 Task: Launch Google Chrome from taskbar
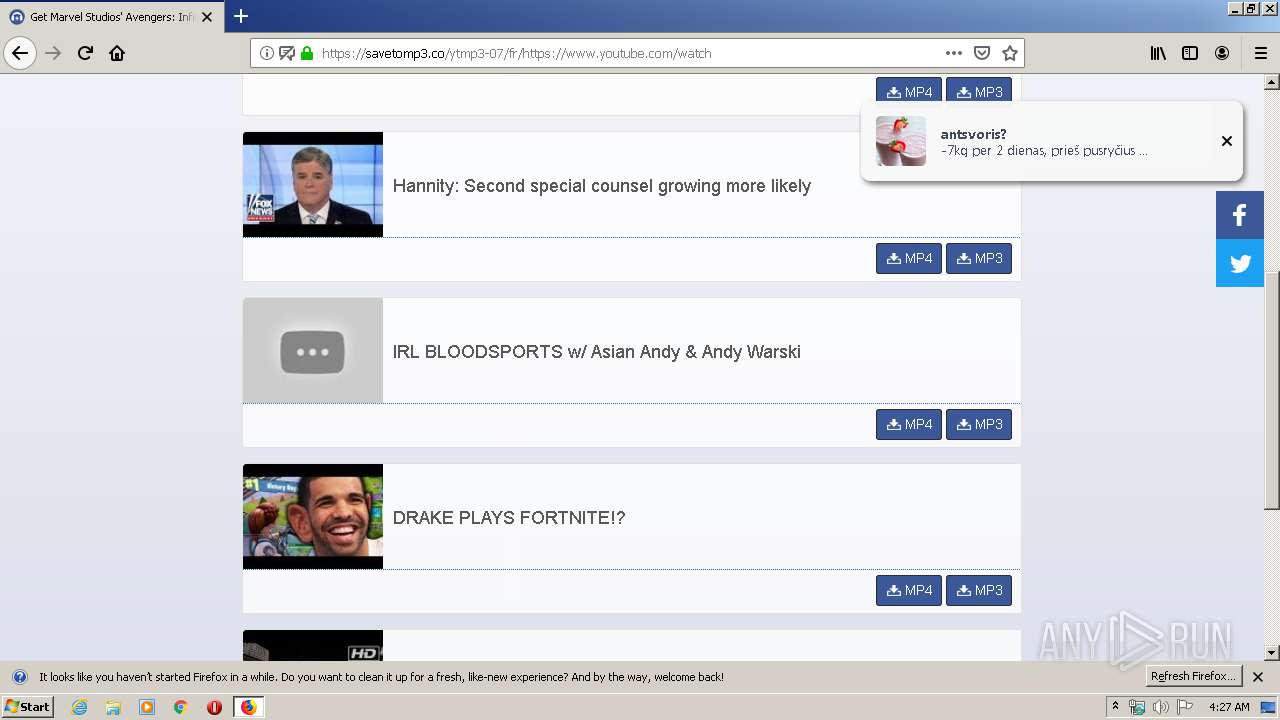click(181, 707)
